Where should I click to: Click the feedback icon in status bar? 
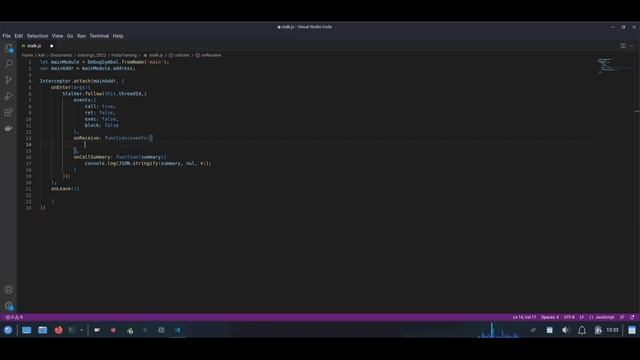pyautogui.click(x=622, y=317)
